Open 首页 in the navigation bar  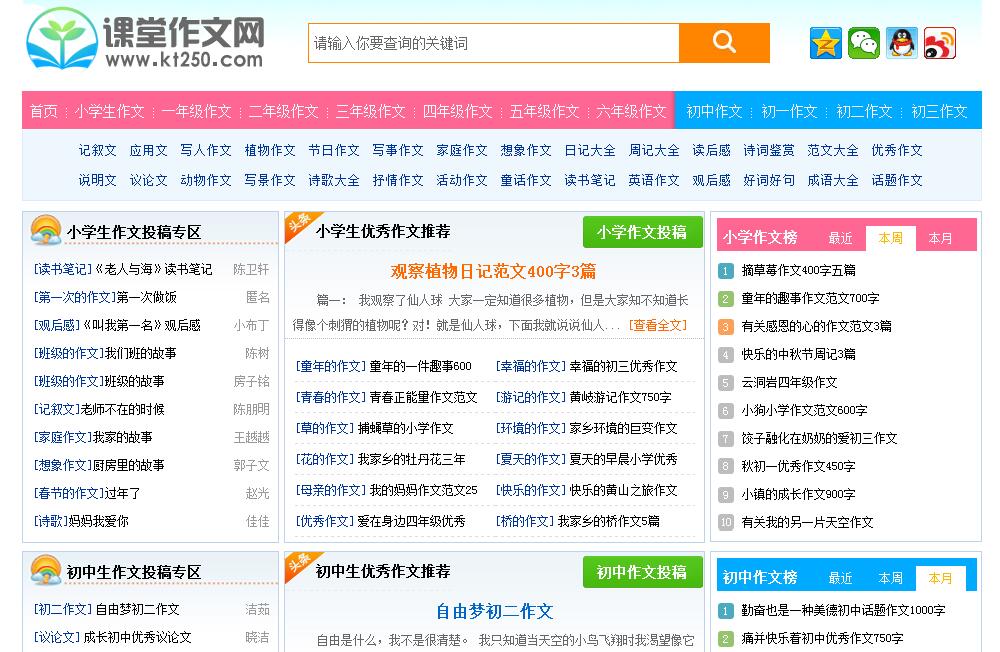43,111
